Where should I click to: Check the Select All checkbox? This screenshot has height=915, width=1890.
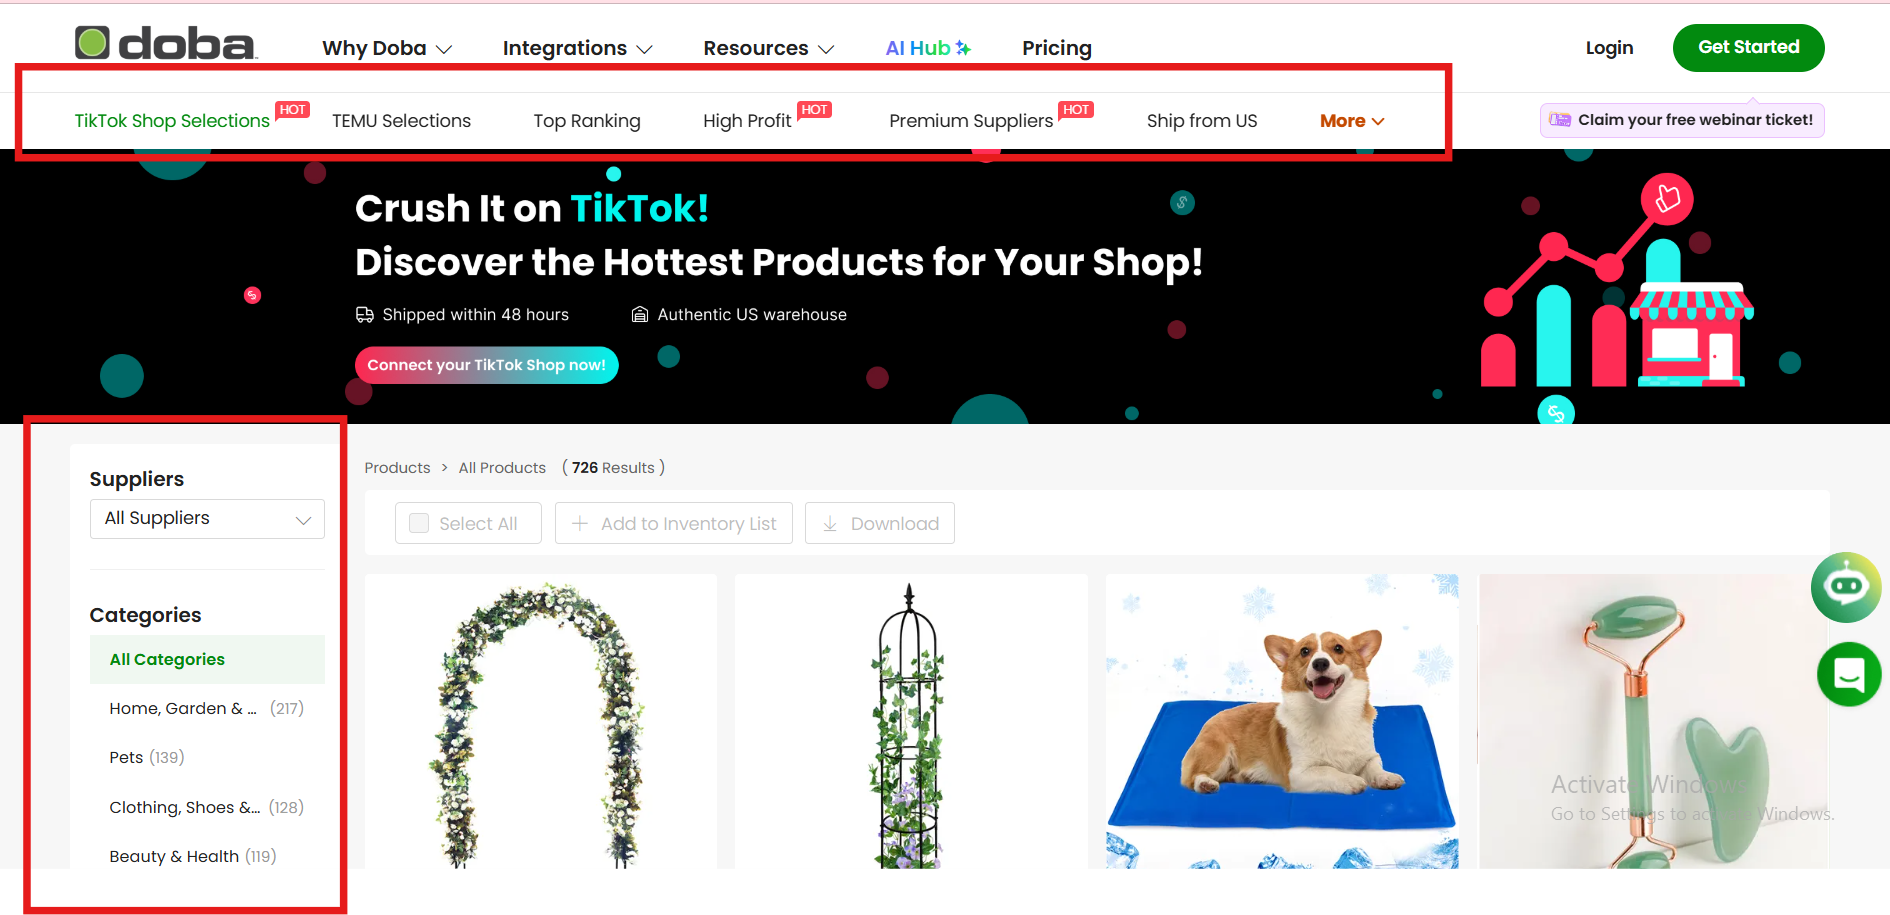point(419,523)
